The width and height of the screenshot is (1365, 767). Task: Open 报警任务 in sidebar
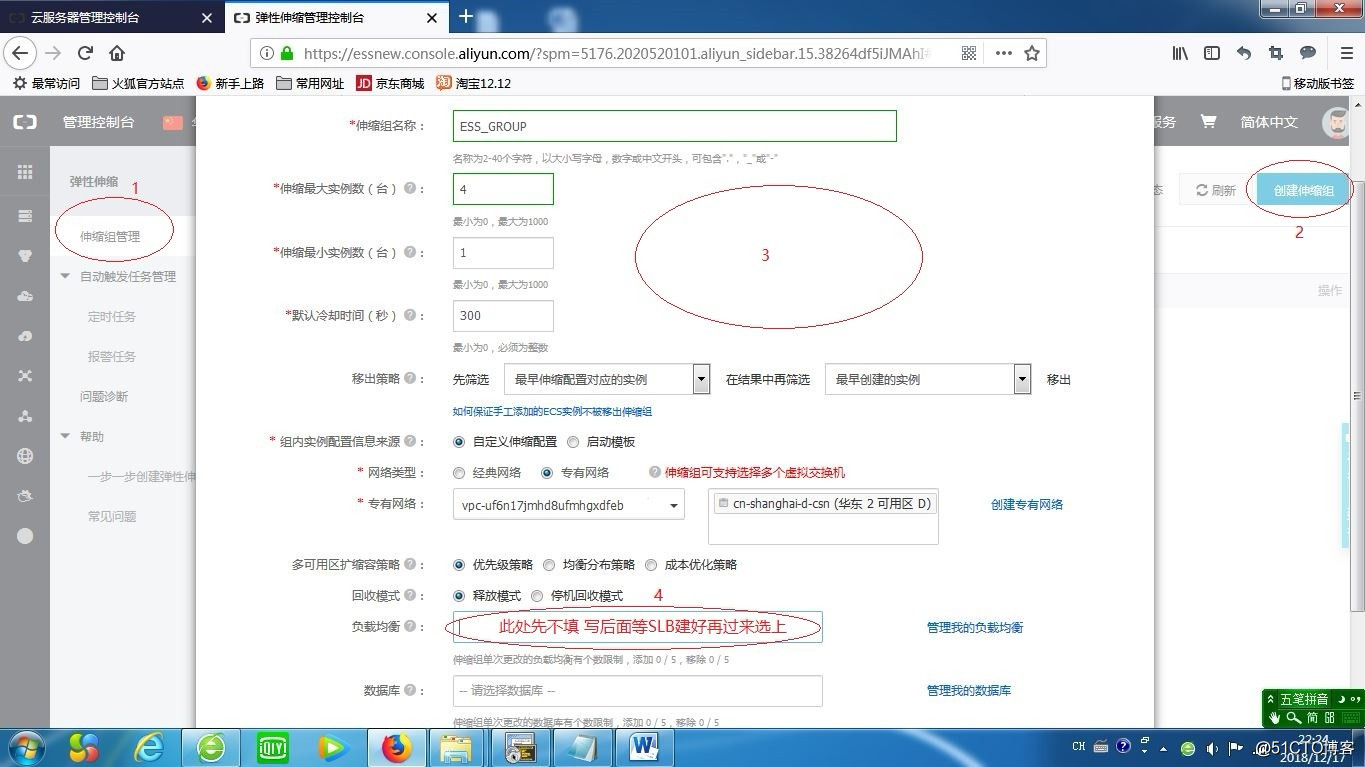tap(112, 356)
